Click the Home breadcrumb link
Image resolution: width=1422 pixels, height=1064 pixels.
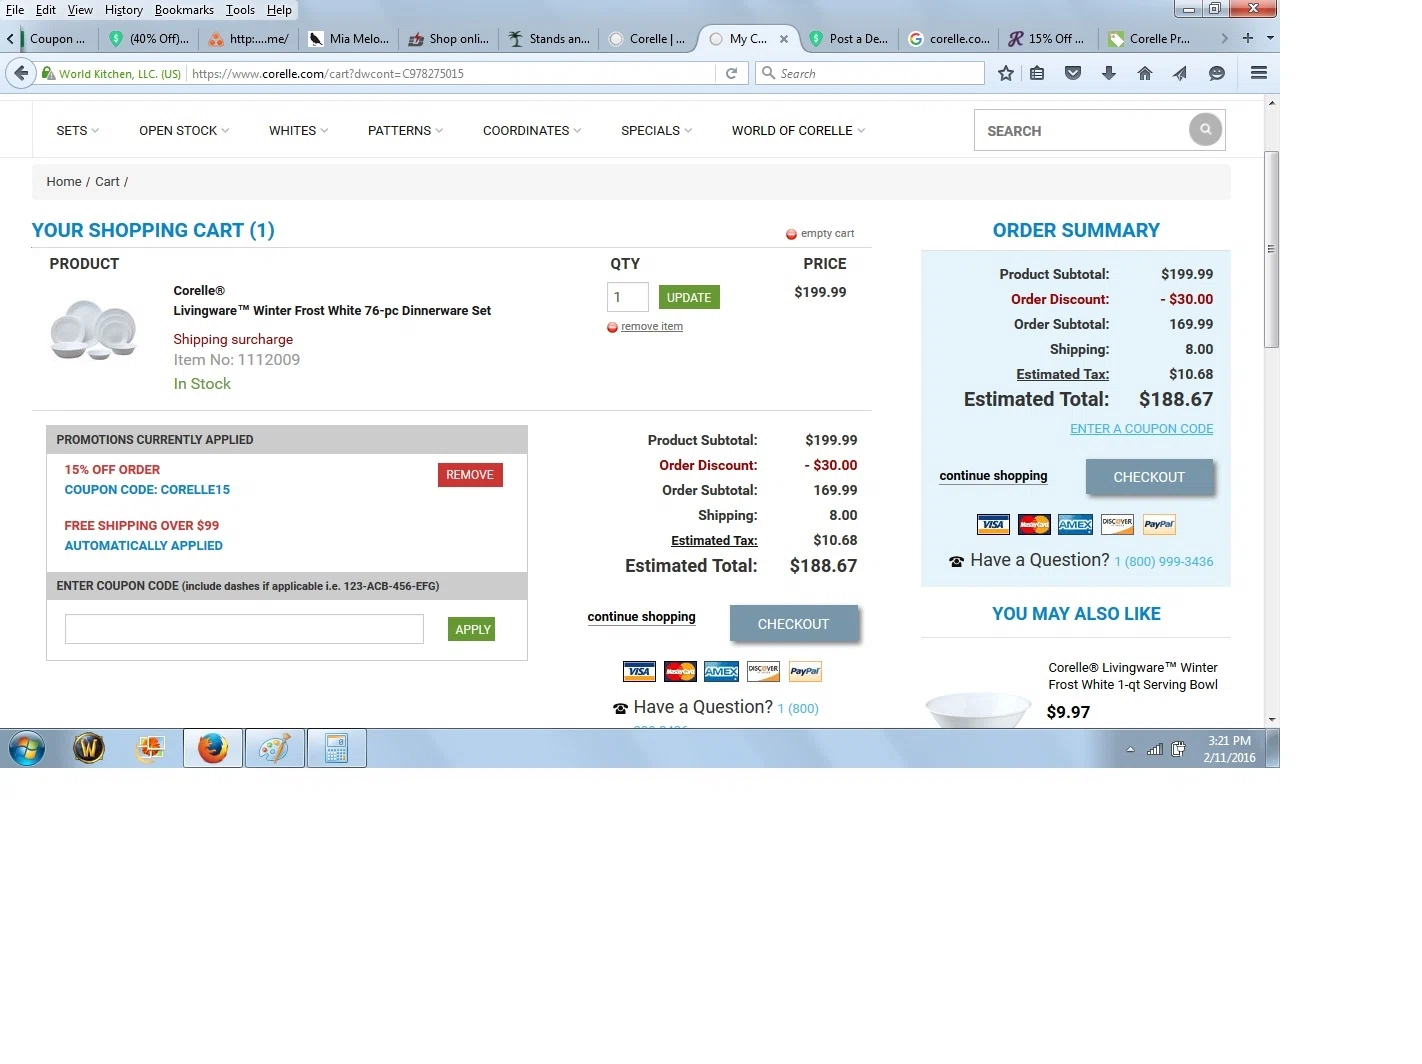pos(64,182)
